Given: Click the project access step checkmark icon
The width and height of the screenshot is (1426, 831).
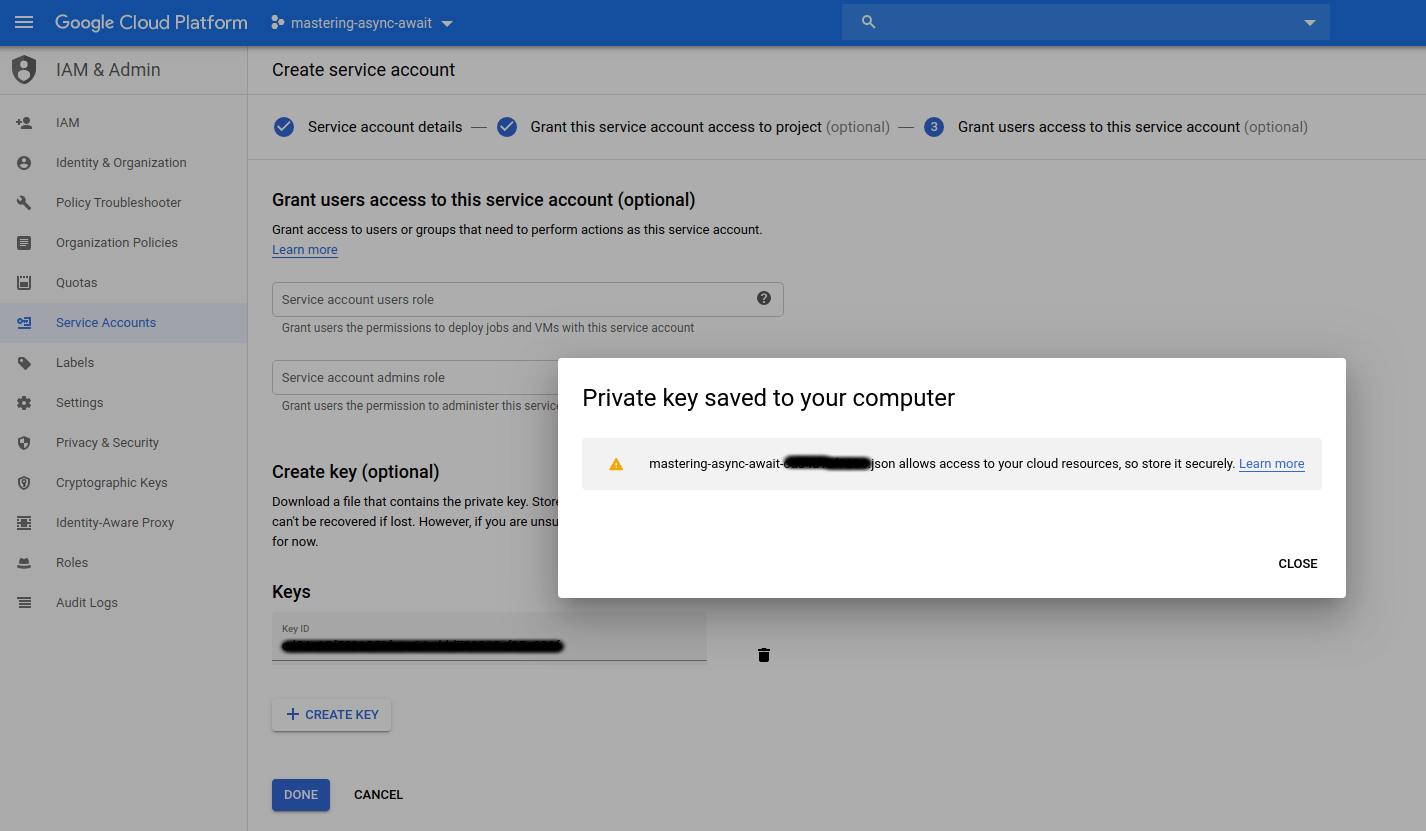Looking at the screenshot, I should coord(507,127).
